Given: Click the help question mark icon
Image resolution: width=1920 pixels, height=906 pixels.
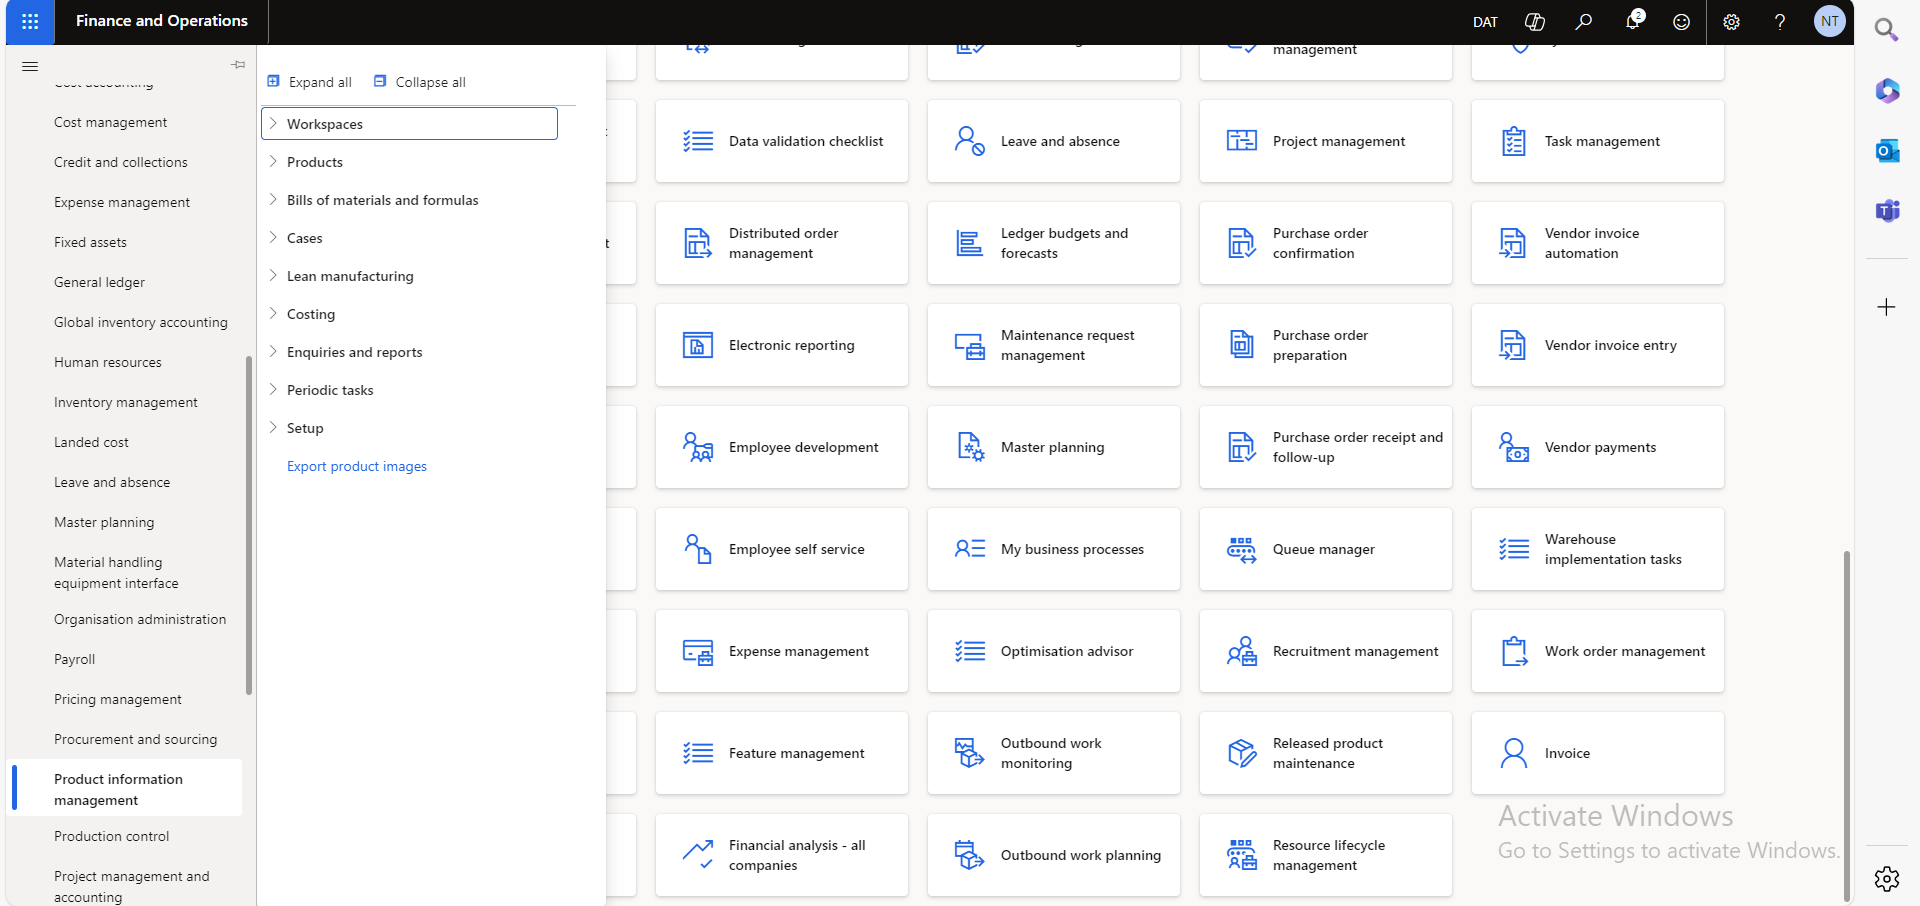Looking at the screenshot, I should (1780, 22).
